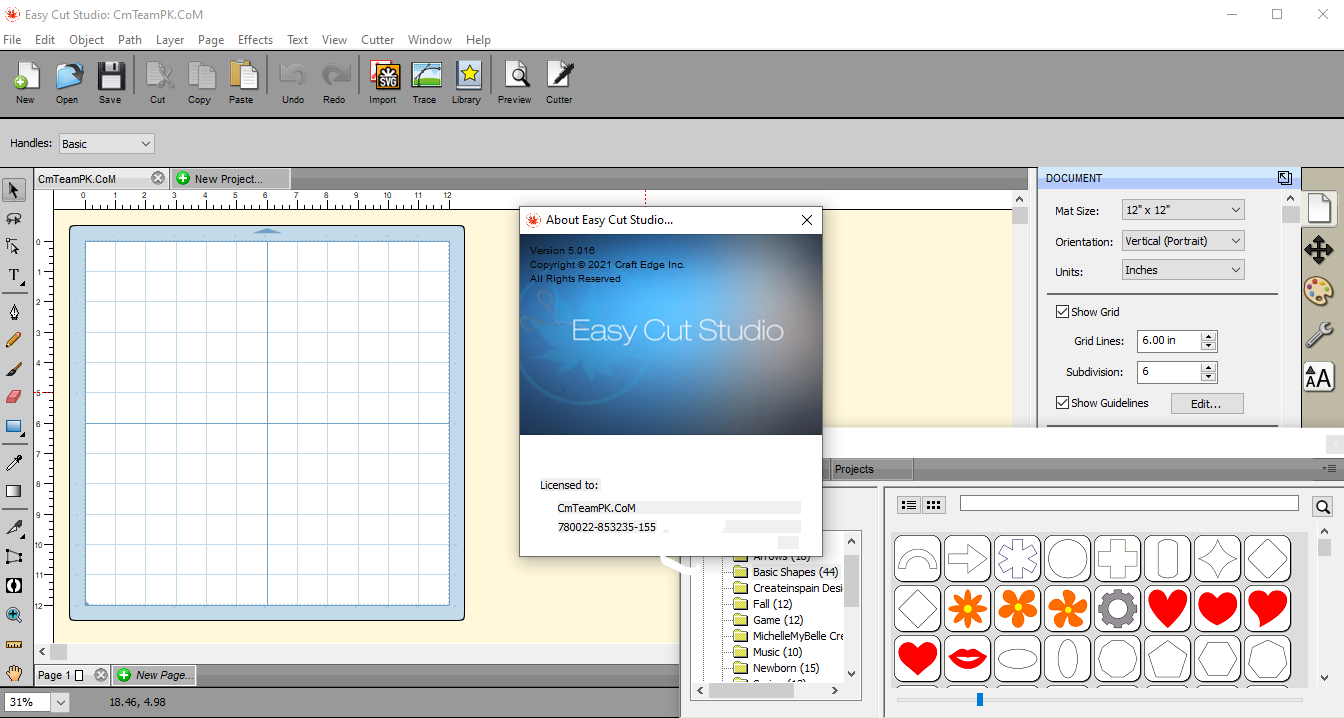Image resolution: width=1344 pixels, height=718 pixels.
Task: Click the library search magnifier button
Action: [x=1322, y=506]
